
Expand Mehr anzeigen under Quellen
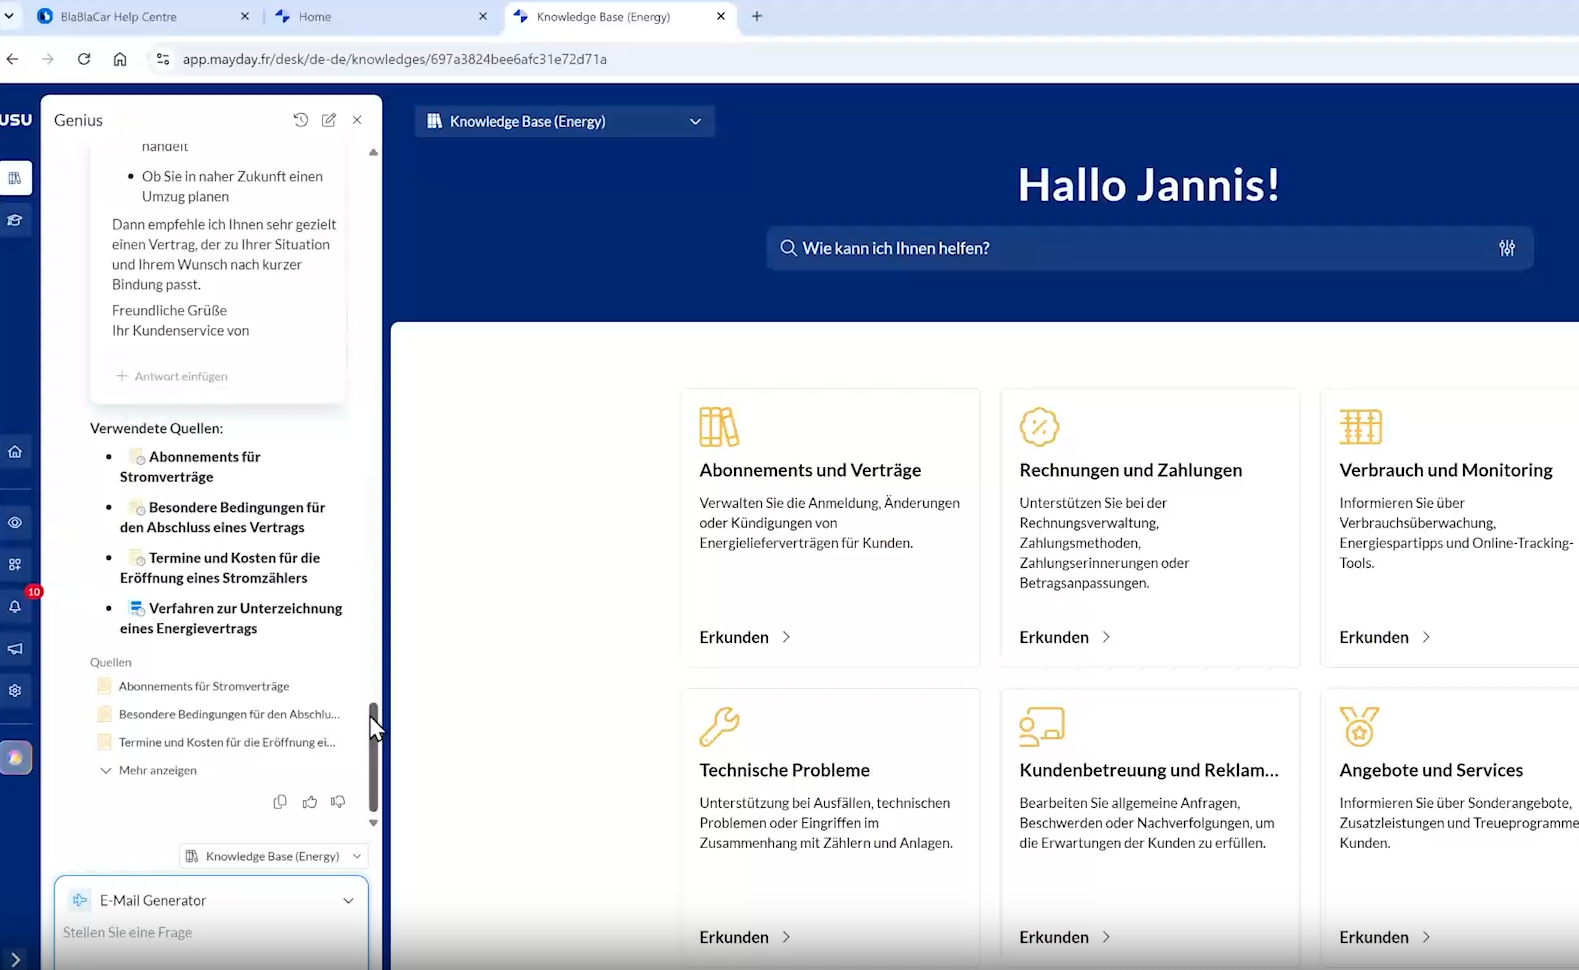click(x=148, y=770)
